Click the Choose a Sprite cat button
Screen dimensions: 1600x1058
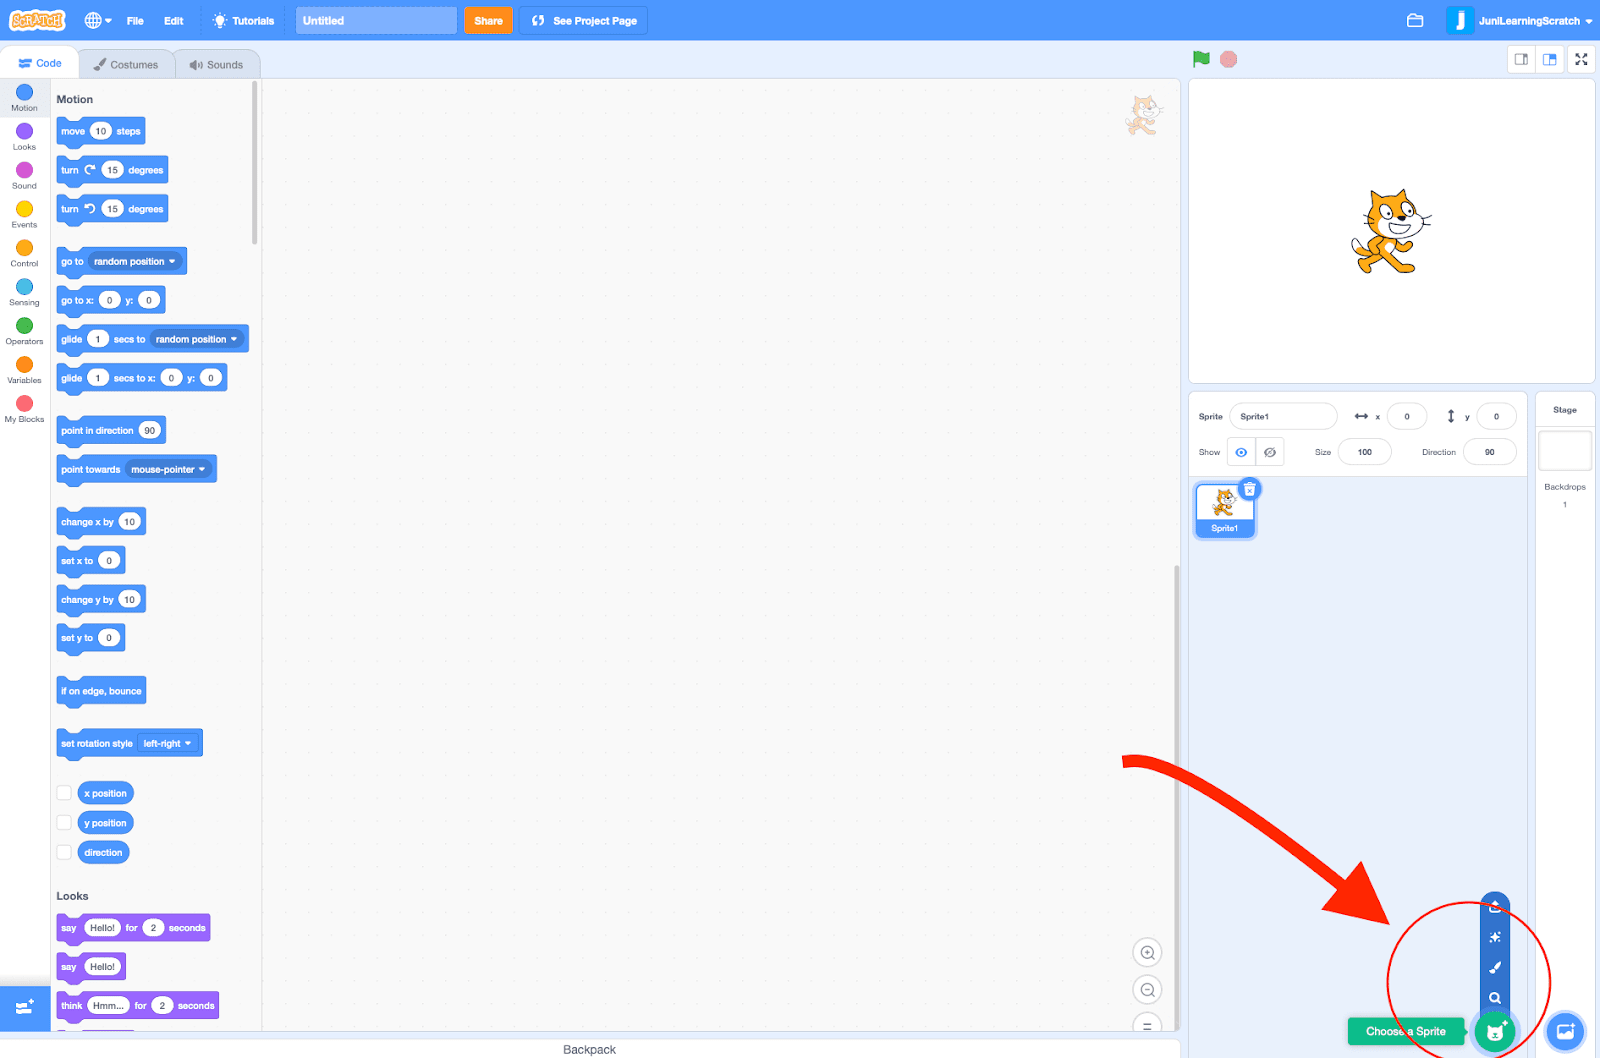[1495, 1031]
